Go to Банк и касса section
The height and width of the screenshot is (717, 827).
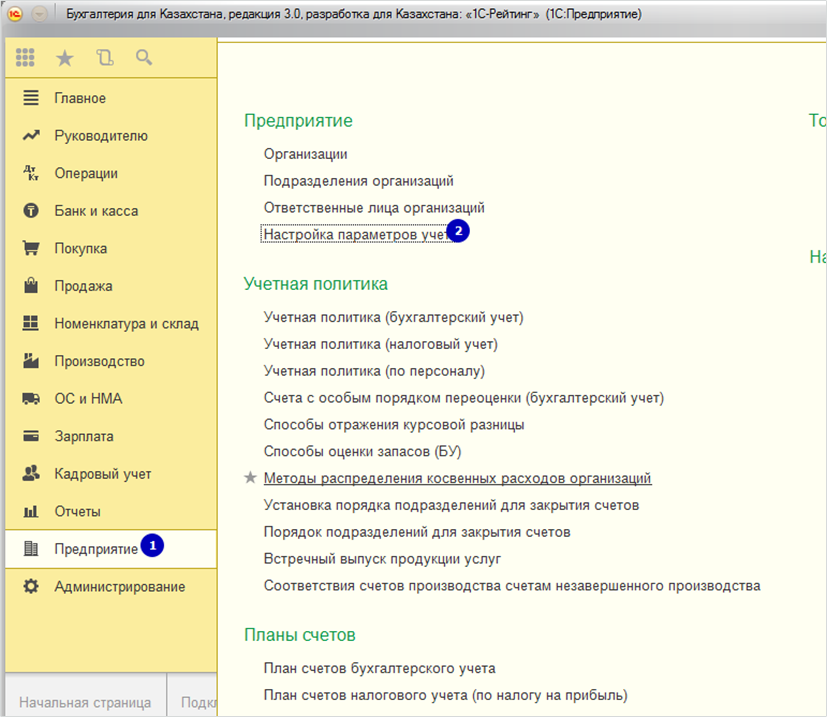point(96,211)
